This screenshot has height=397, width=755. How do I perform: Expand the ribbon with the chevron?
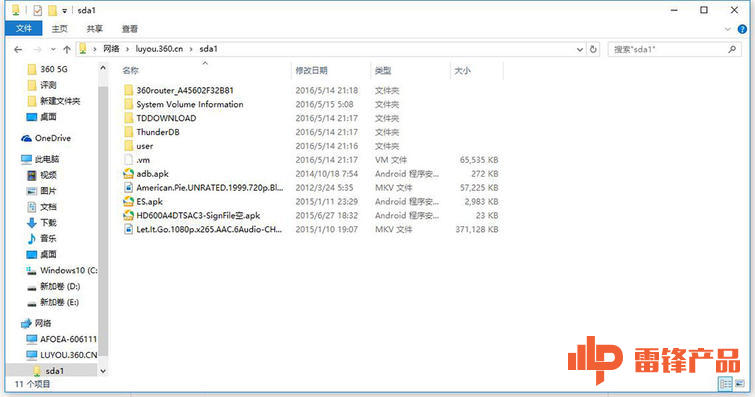[x=728, y=29]
